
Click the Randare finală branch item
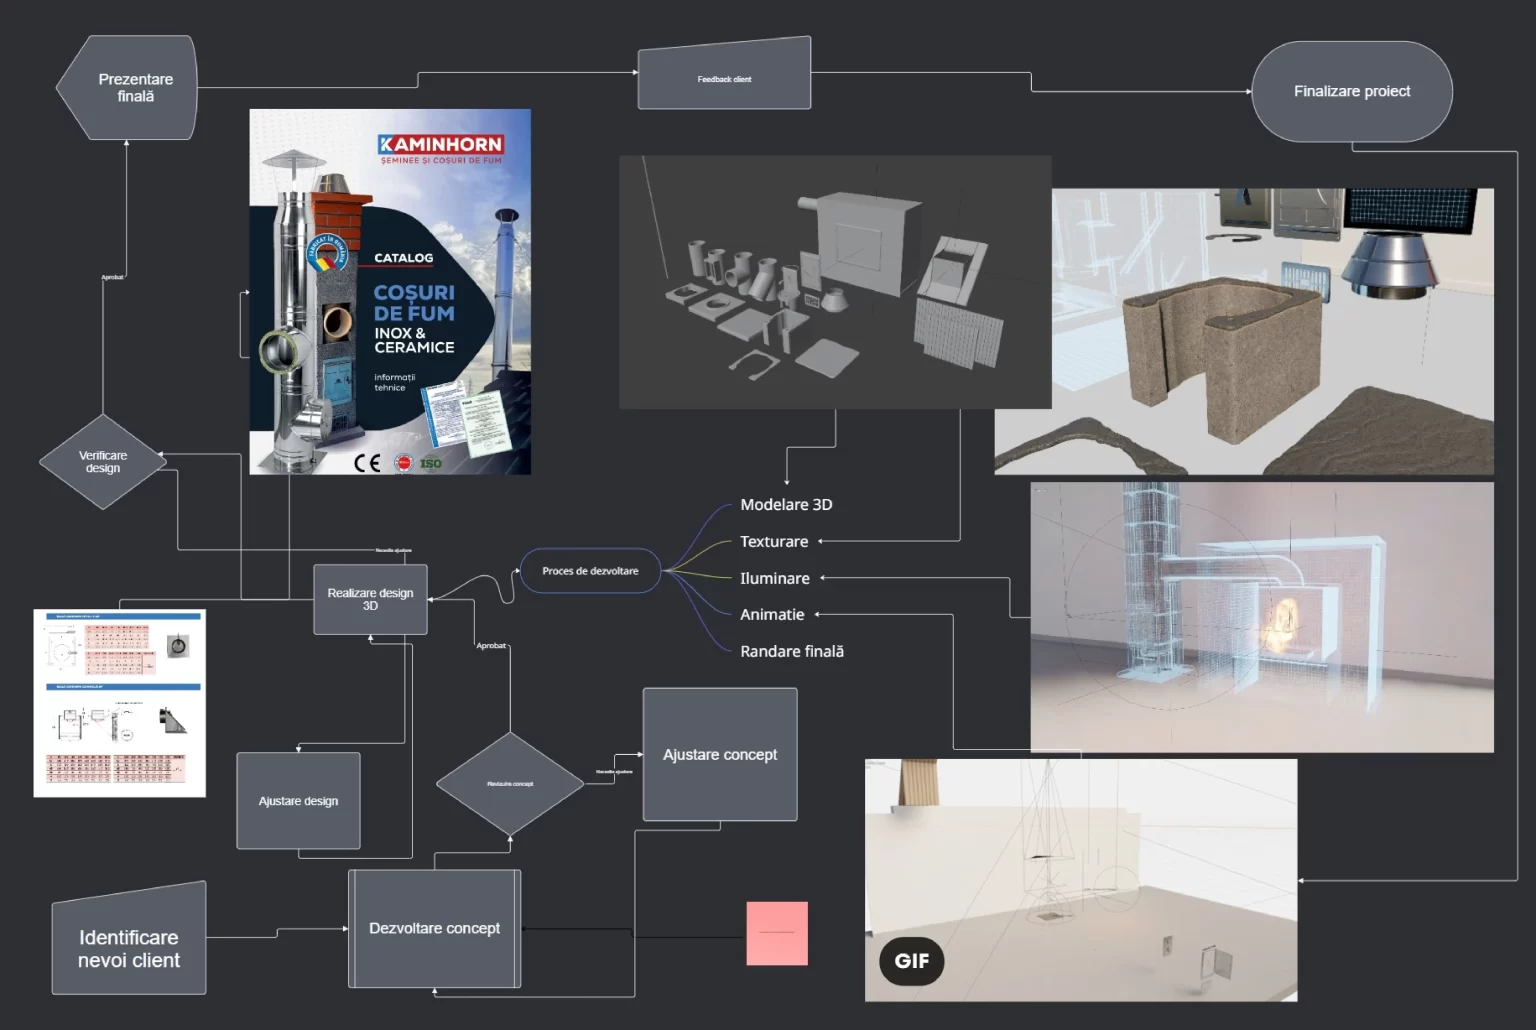click(792, 651)
